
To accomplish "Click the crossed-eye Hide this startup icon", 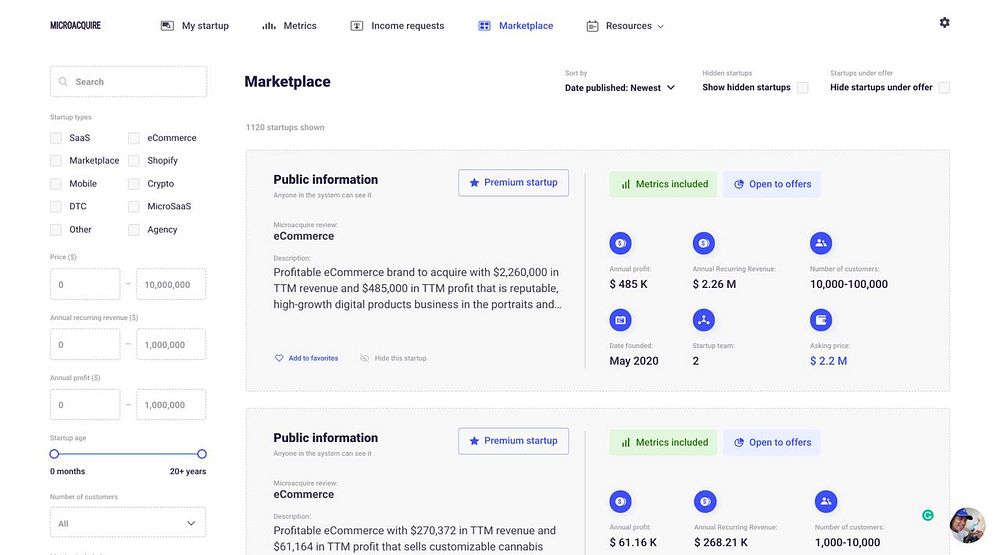I will pos(365,358).
